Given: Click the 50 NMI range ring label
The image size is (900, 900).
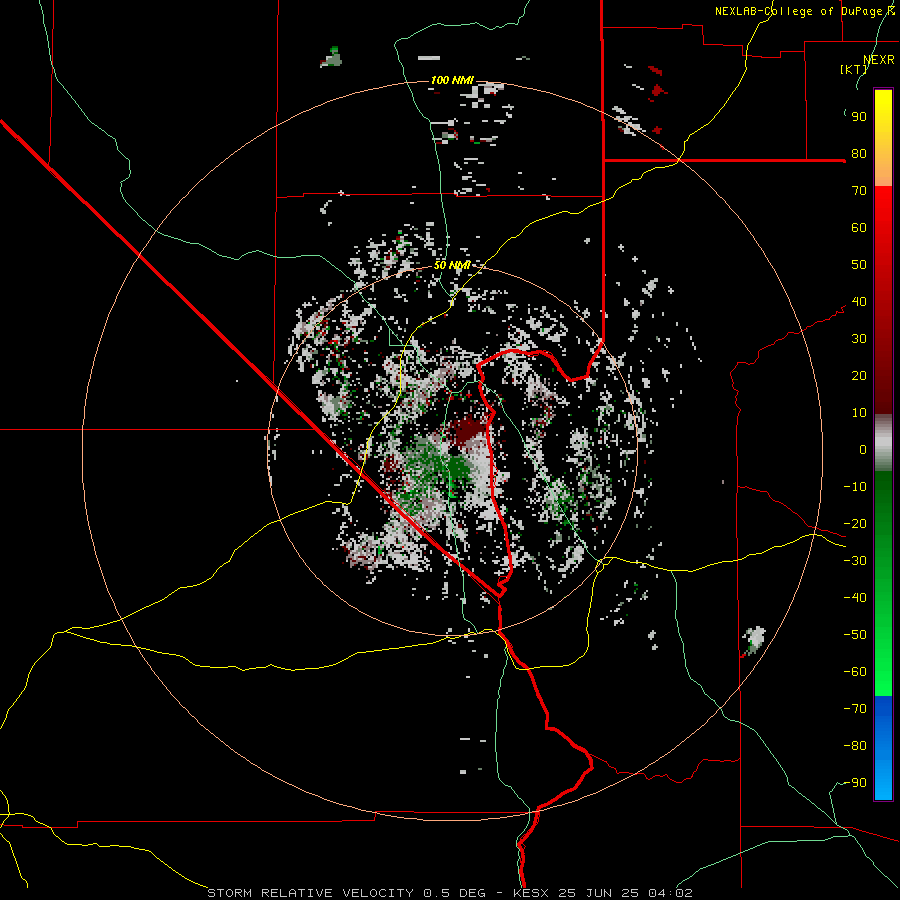Looking at the screenshot, I should pyautogui.click(x=452, y=265).
